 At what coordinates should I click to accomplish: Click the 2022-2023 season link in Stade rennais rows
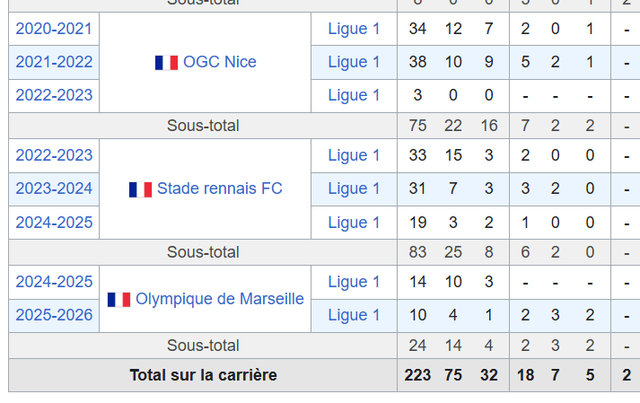point(54,156)
